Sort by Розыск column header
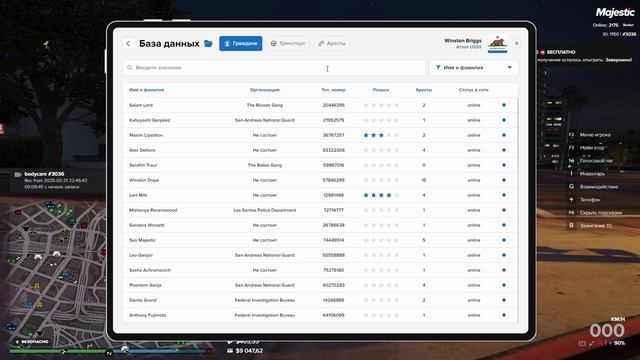 coord(381,90)
